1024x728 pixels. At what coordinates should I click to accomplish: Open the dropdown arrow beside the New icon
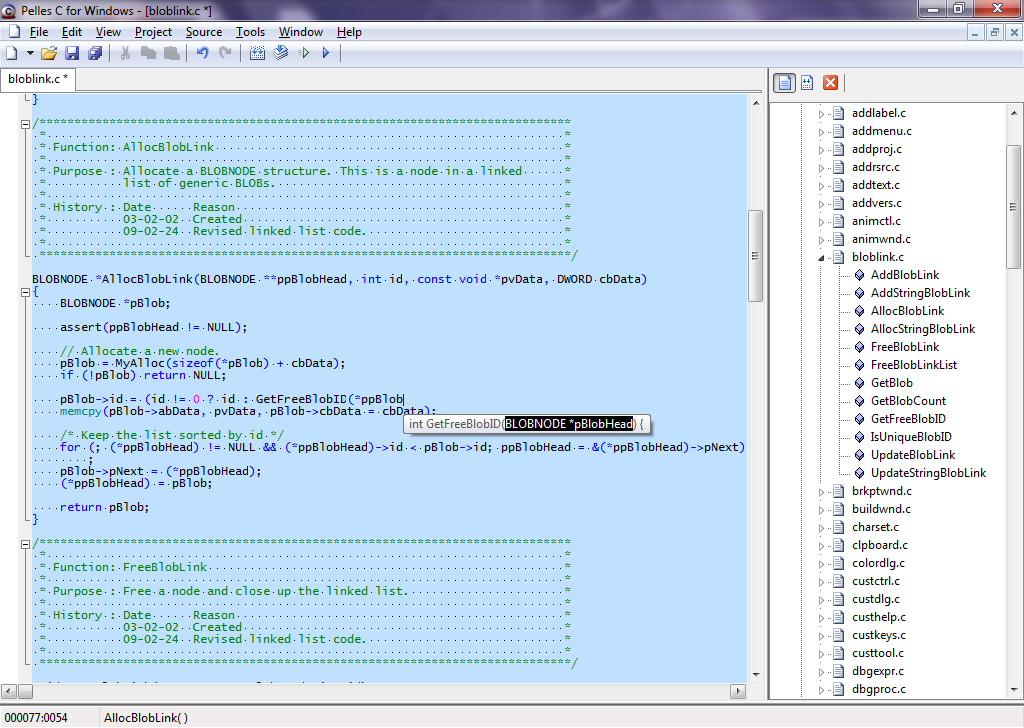(x=30, y=53)
